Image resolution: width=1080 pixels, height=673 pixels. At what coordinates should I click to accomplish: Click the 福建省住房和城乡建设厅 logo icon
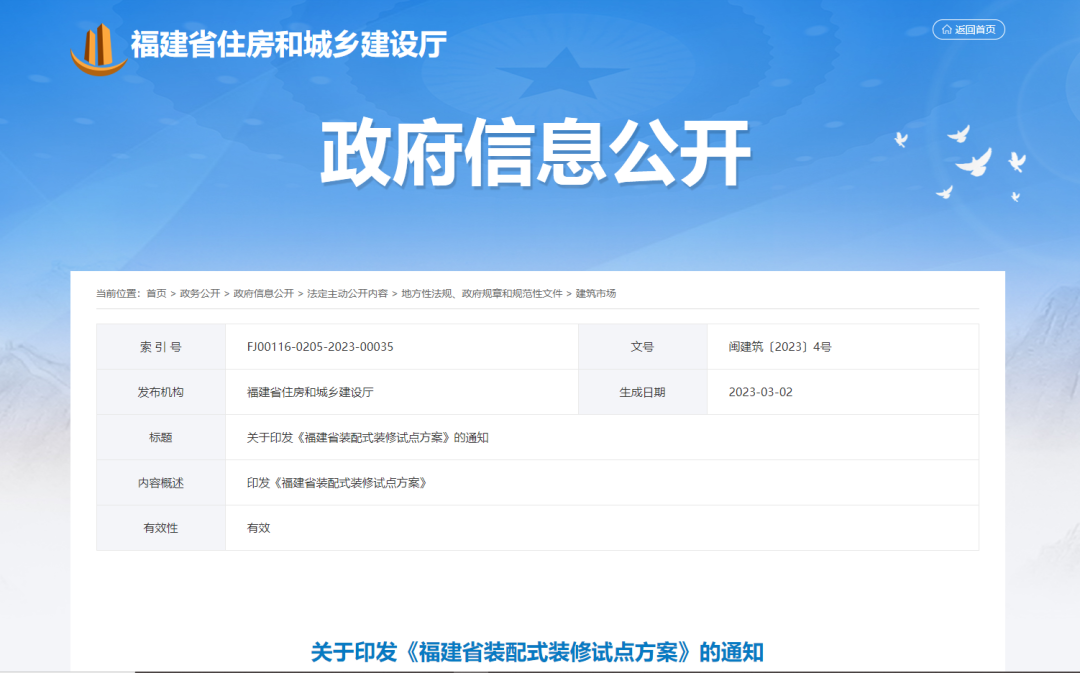click(97, 41)
